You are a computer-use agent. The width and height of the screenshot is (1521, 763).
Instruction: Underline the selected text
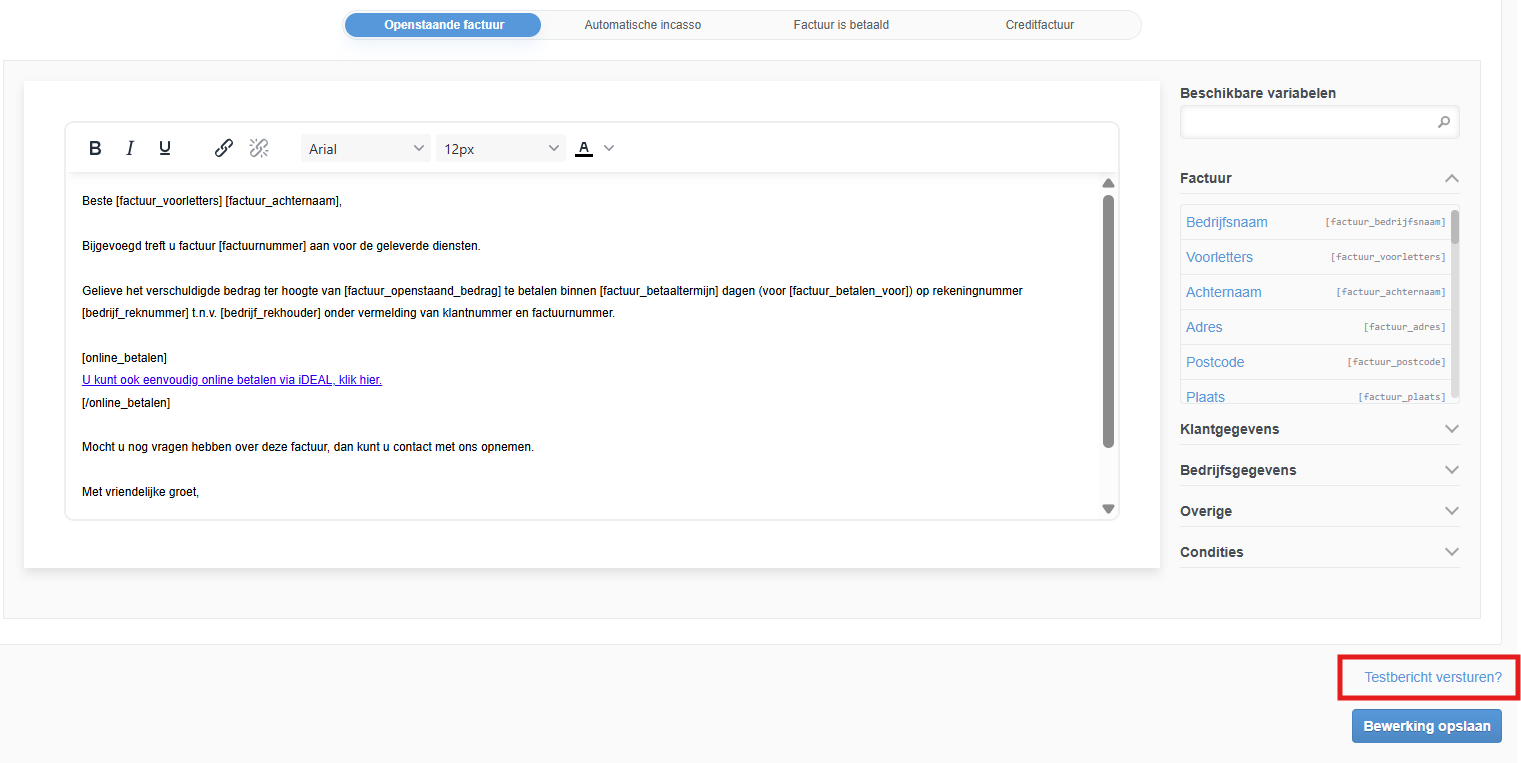pos(165,148)
